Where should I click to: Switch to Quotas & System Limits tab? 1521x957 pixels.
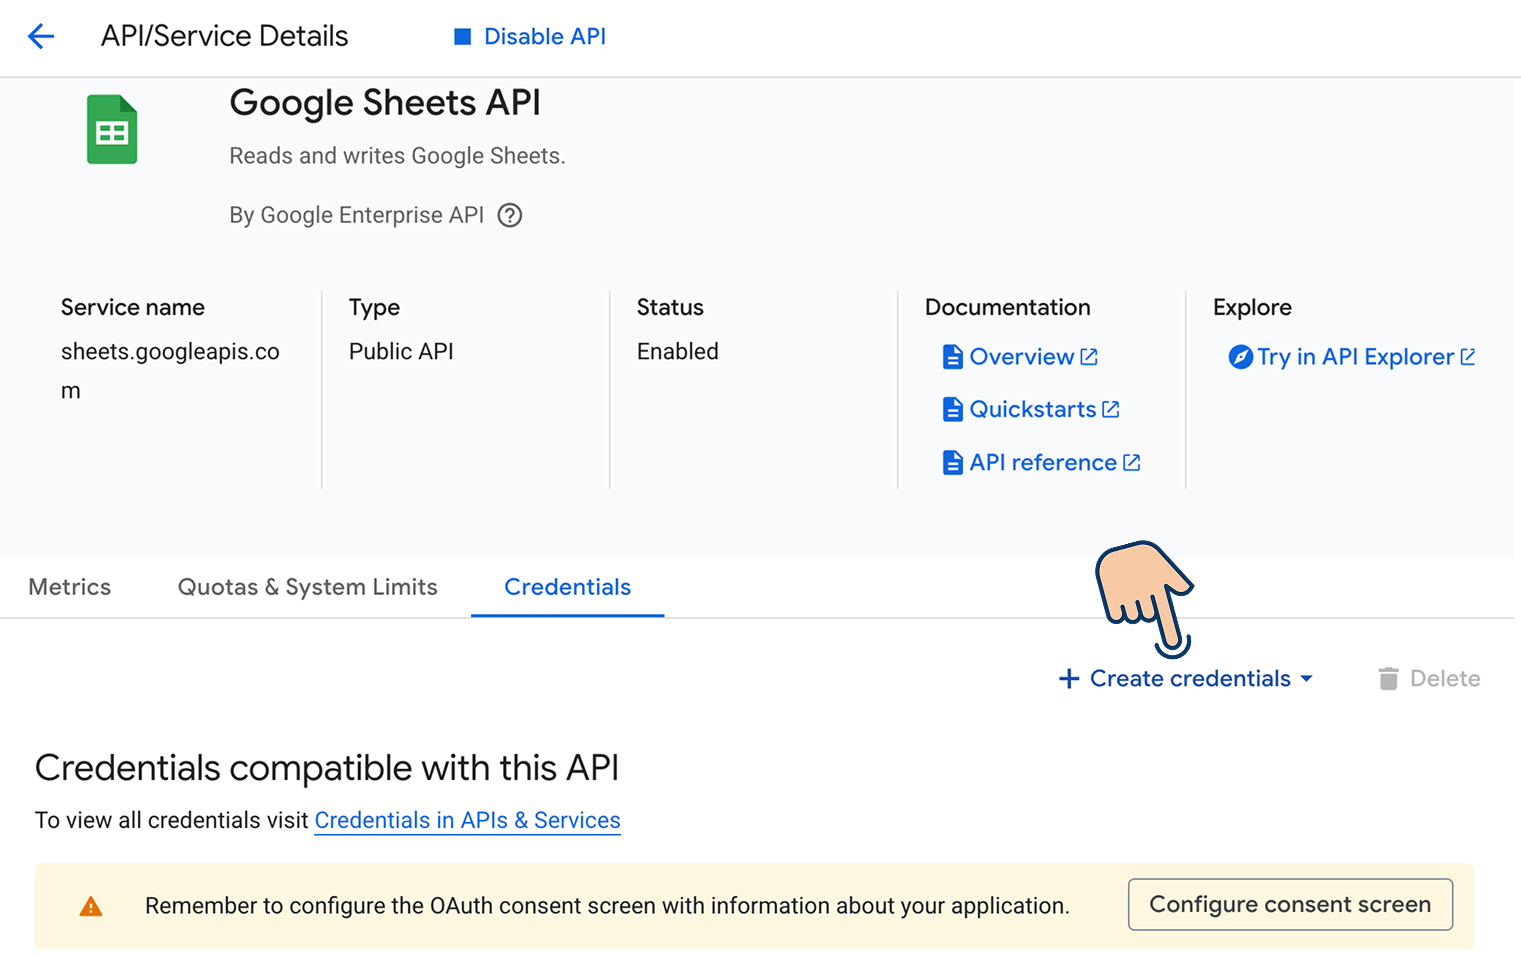click(308, 587)
